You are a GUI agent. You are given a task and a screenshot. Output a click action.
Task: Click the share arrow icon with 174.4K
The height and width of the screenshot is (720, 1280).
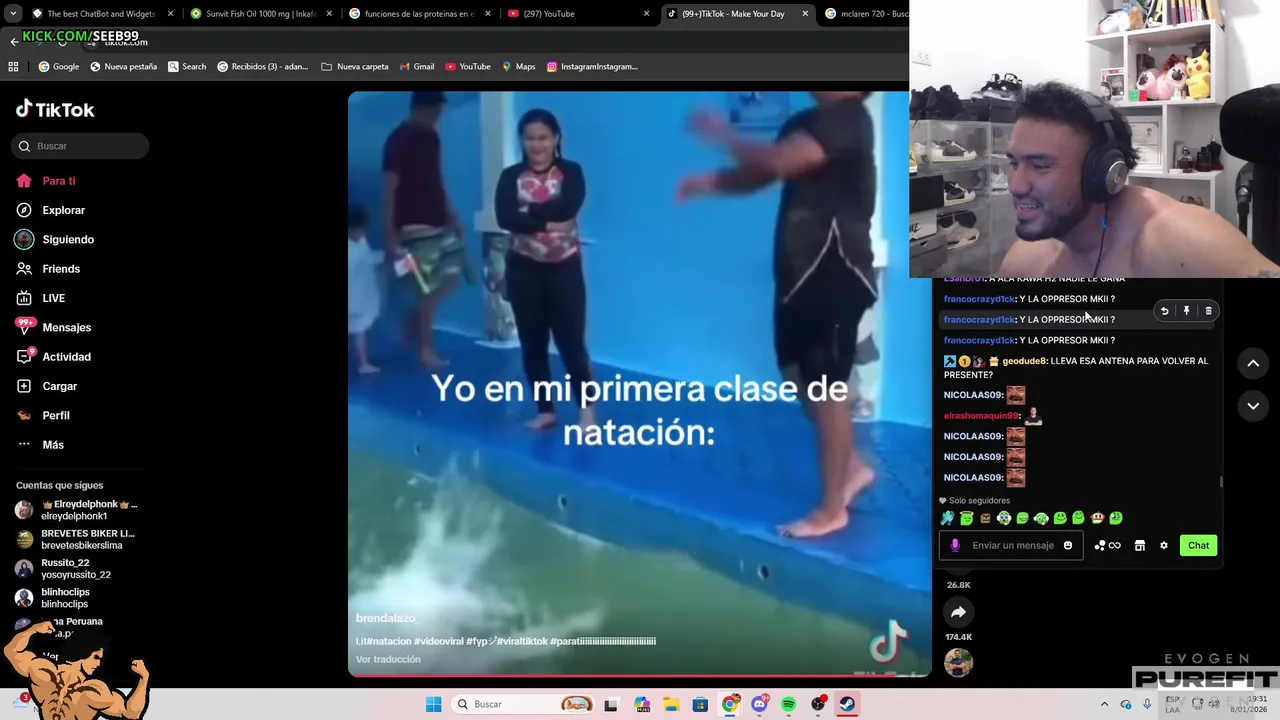click(x=958, y=612)
